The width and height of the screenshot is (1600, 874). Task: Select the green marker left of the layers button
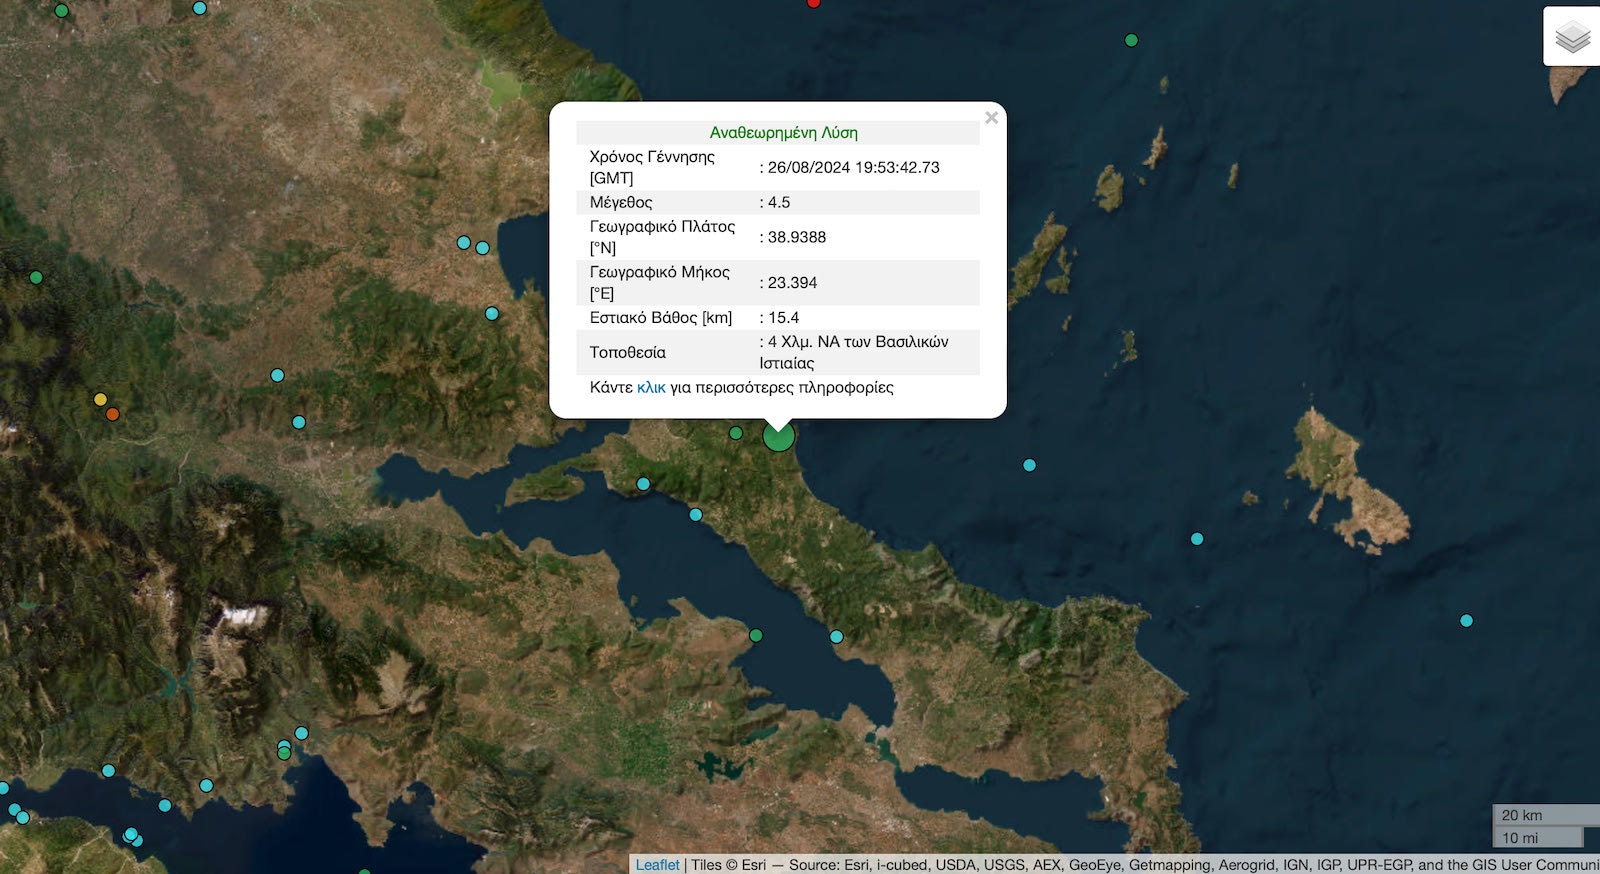pos(1131,41)
